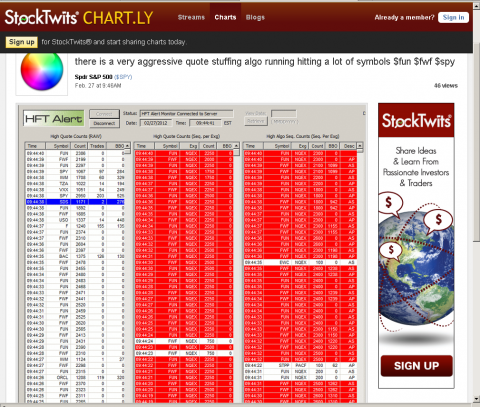Click the post headline about quote stuffing algo
The width and height of the screenshot is (480, 407).
click(265, 62)
